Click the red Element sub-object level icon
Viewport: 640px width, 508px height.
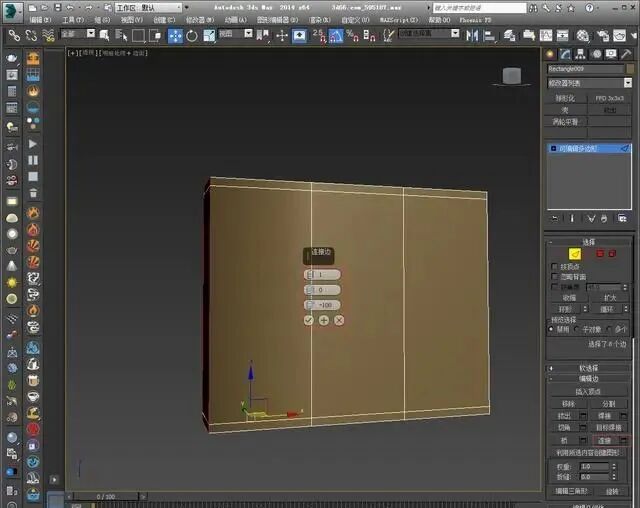click(x=612, y=254)
